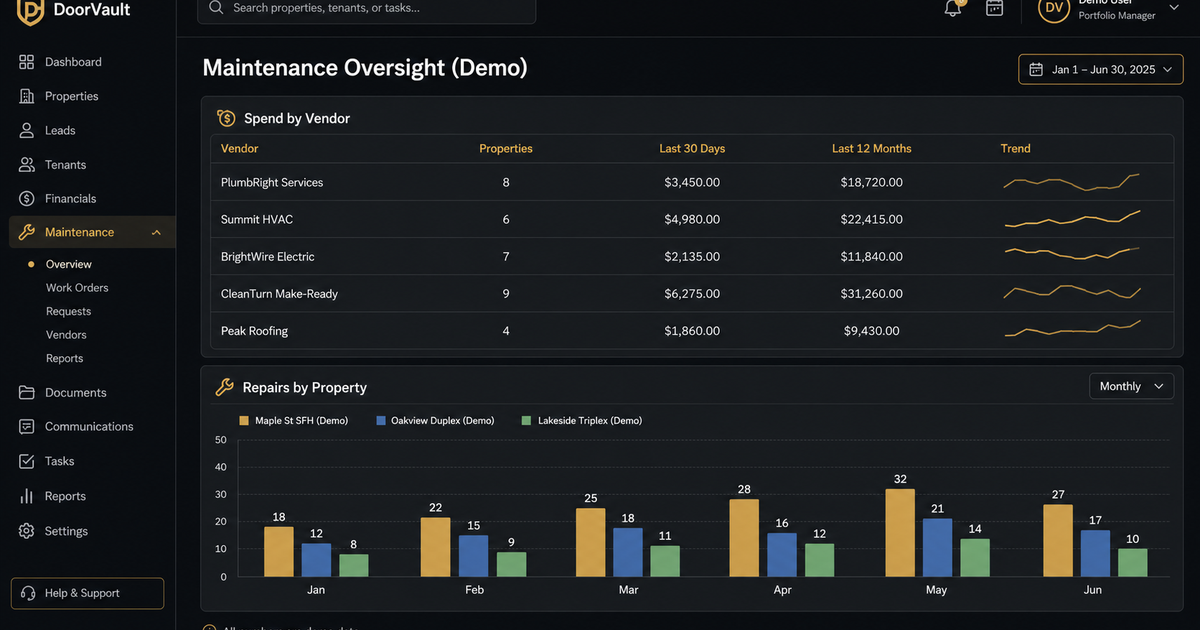Select Reports under Maintenance submenu
The image size is (1200, 630).
[64, 358]
